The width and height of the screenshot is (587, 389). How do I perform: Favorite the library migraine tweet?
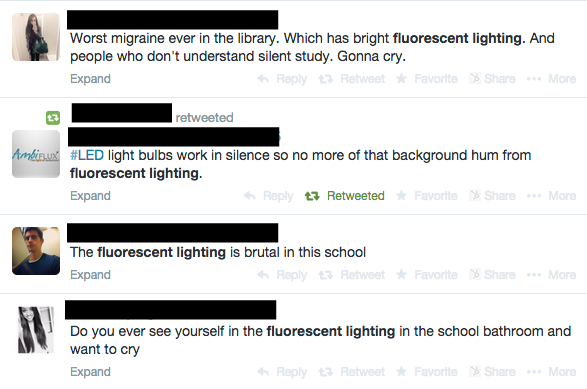tap(427, 79)
